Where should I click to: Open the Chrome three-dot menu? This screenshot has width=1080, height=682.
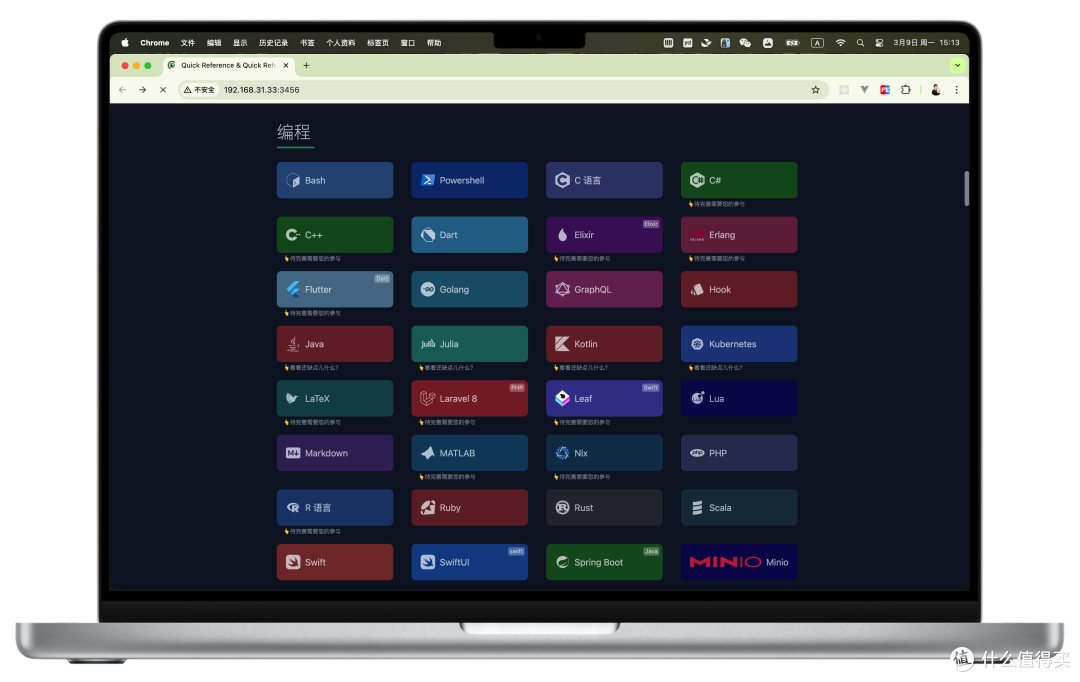[956, 90]
